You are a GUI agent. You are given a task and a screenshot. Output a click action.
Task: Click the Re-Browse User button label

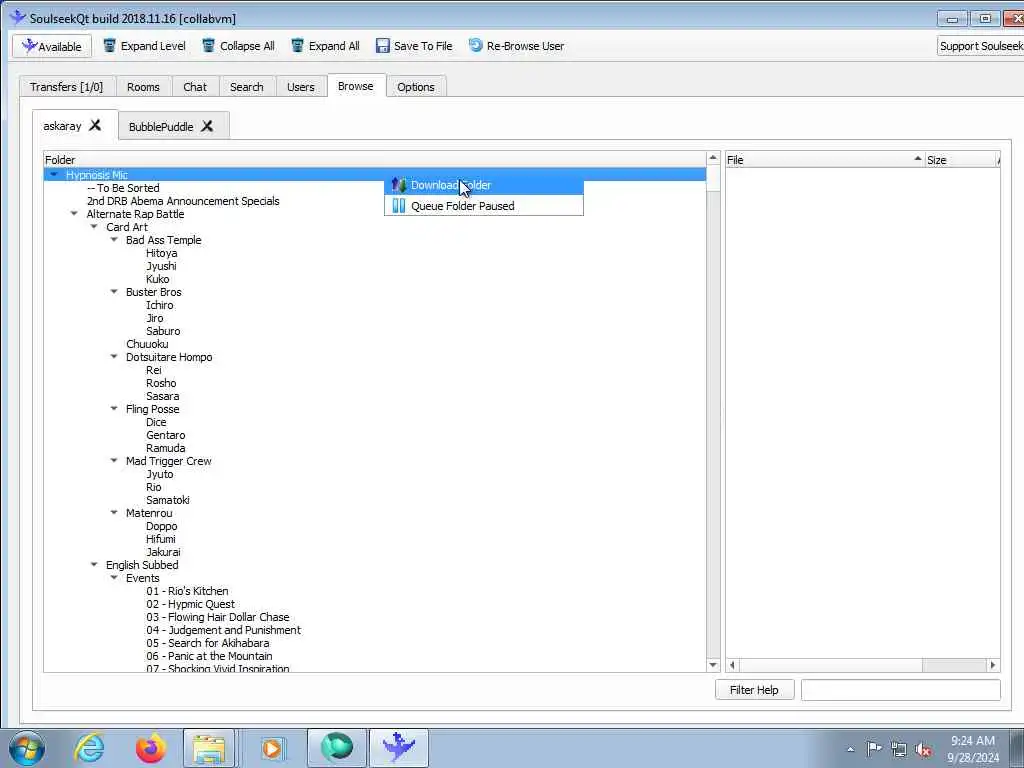[x=525, y=46]
